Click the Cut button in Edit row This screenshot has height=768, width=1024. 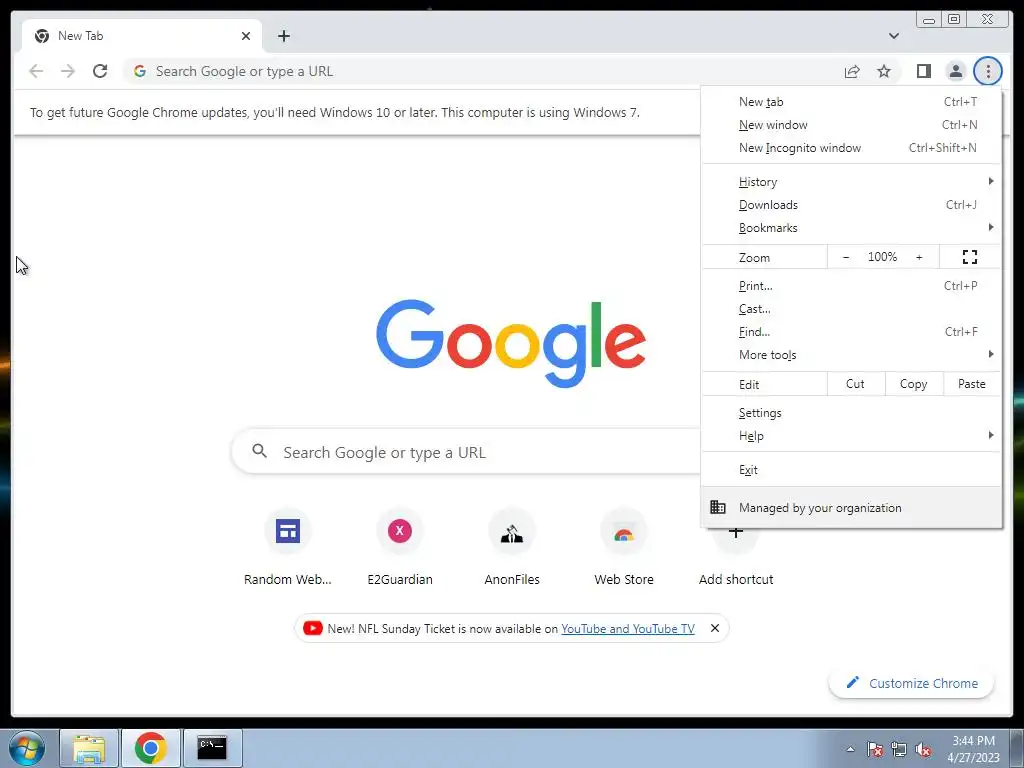coord(856,384)
